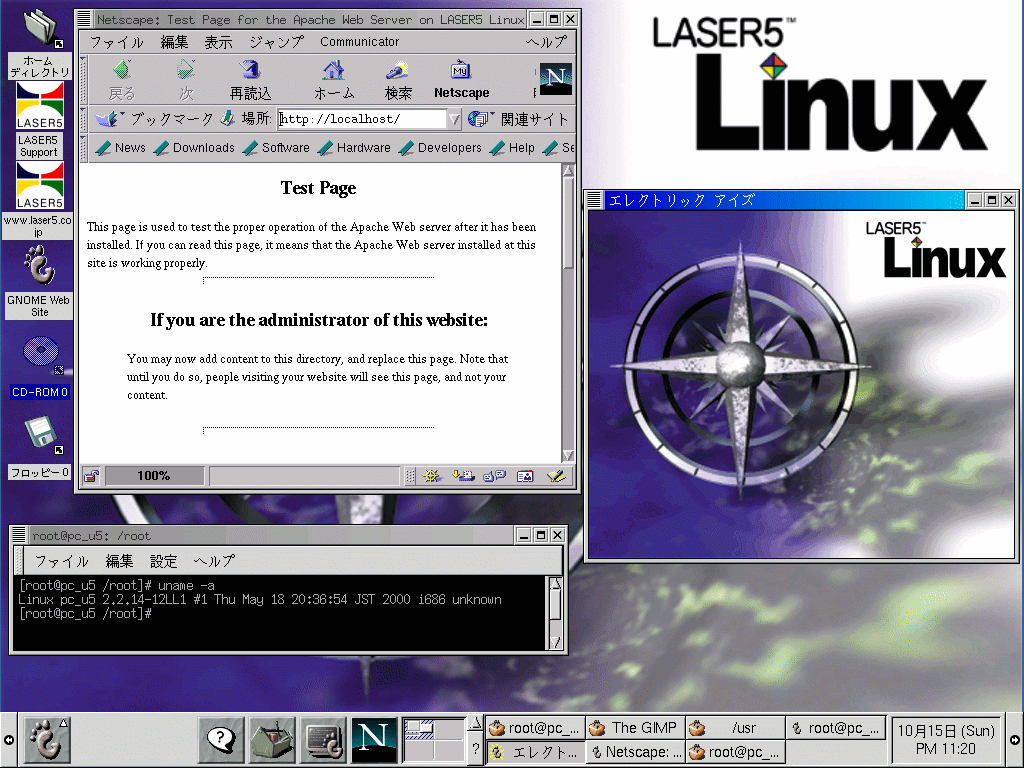Click the tasklist up-arrow button on the panel
Screen dimensions: 1024x768
475,723
